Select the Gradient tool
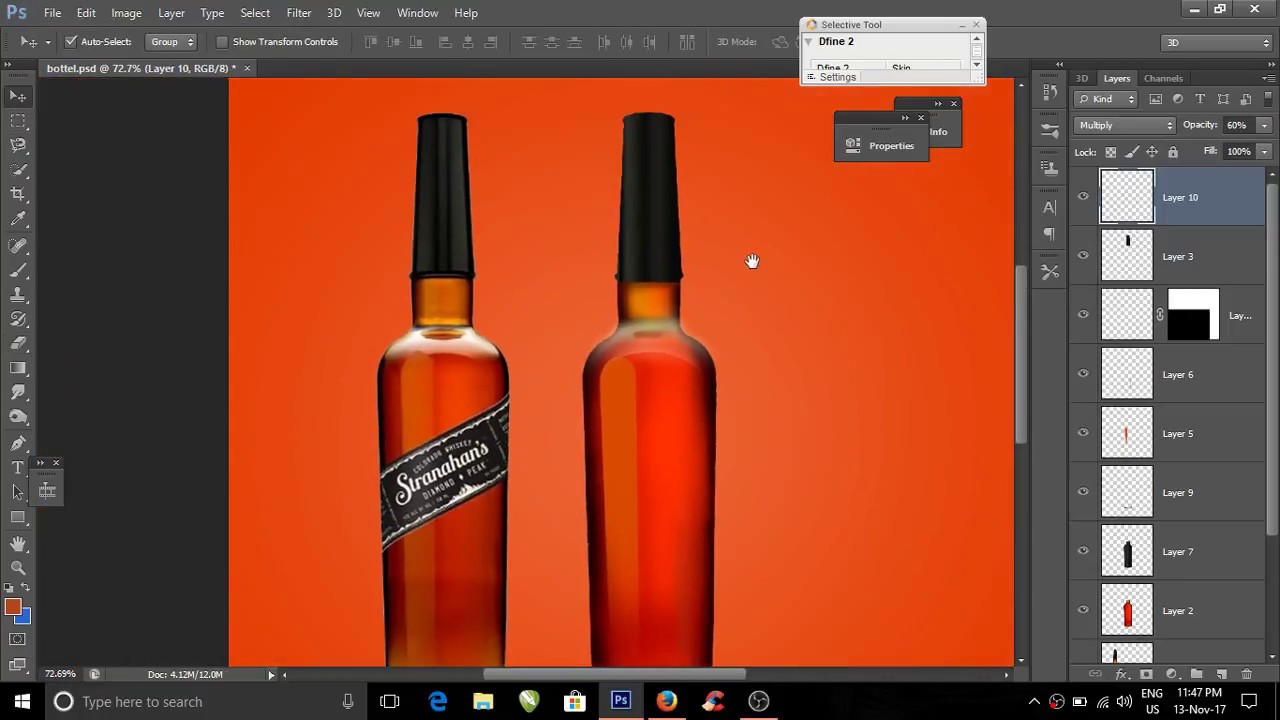The height and width of the screenshot is (720, 1280). (18, 368)
